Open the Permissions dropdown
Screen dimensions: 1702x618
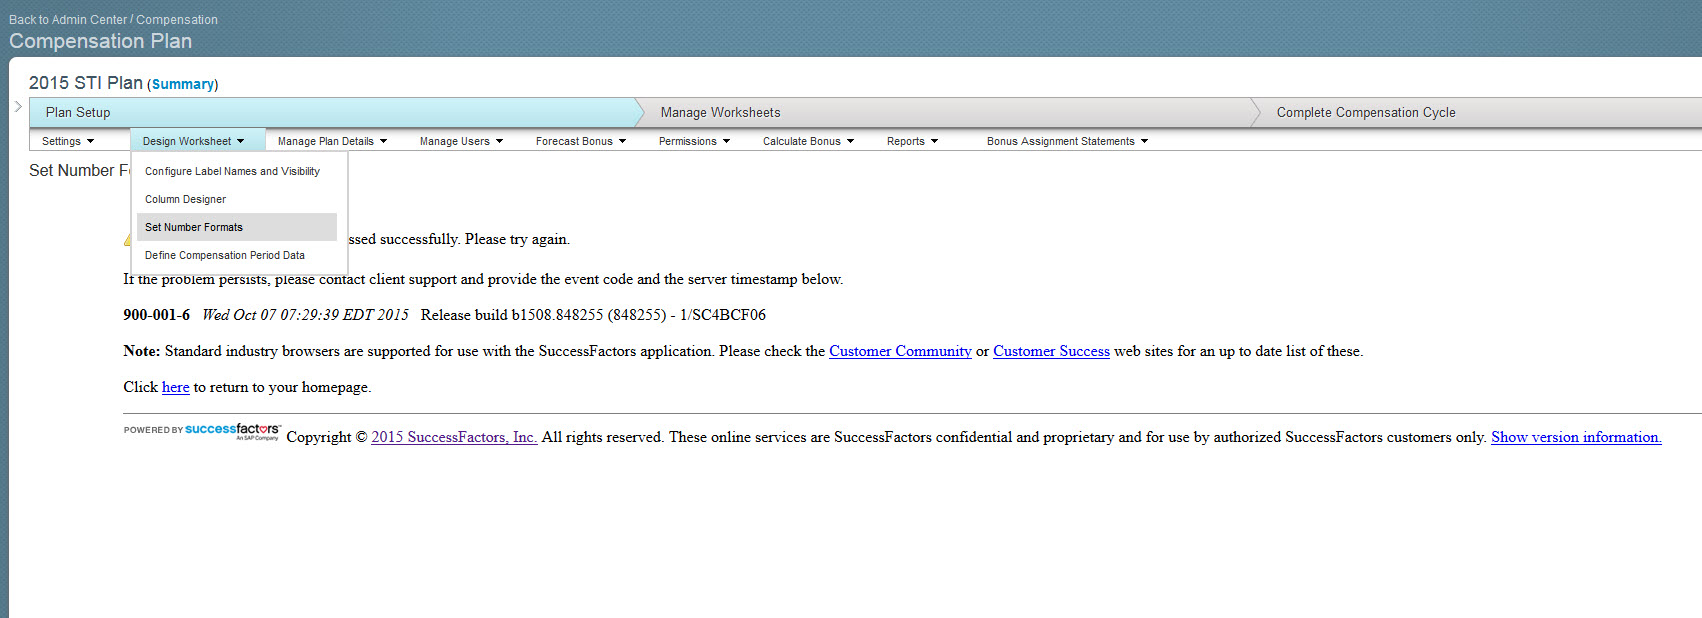pos(694,141)
